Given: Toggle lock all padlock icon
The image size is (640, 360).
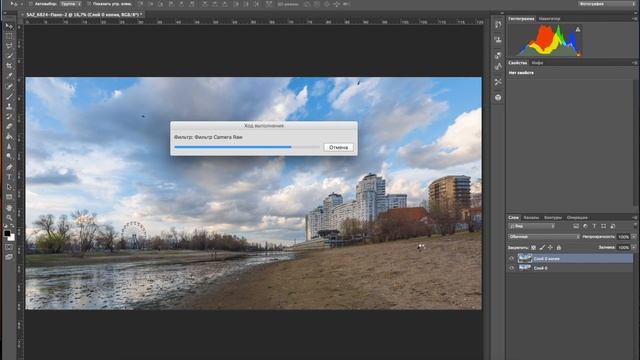Looking at the screenshot, I should pos(559,247).
